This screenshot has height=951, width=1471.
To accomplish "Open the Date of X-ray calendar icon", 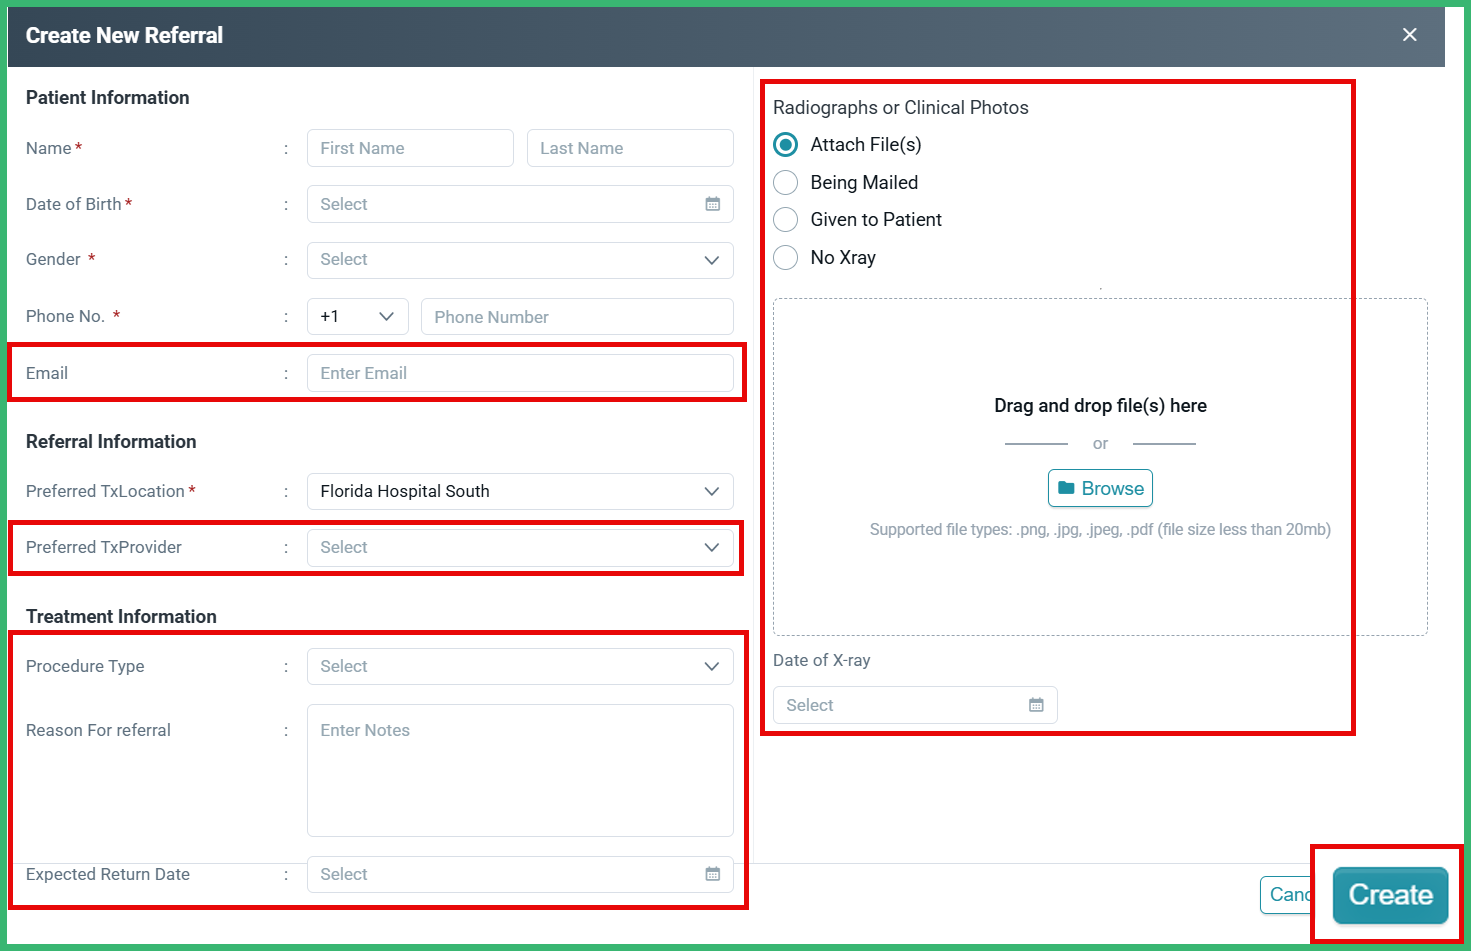I will pyautogui.click(x=1035, y=705).
